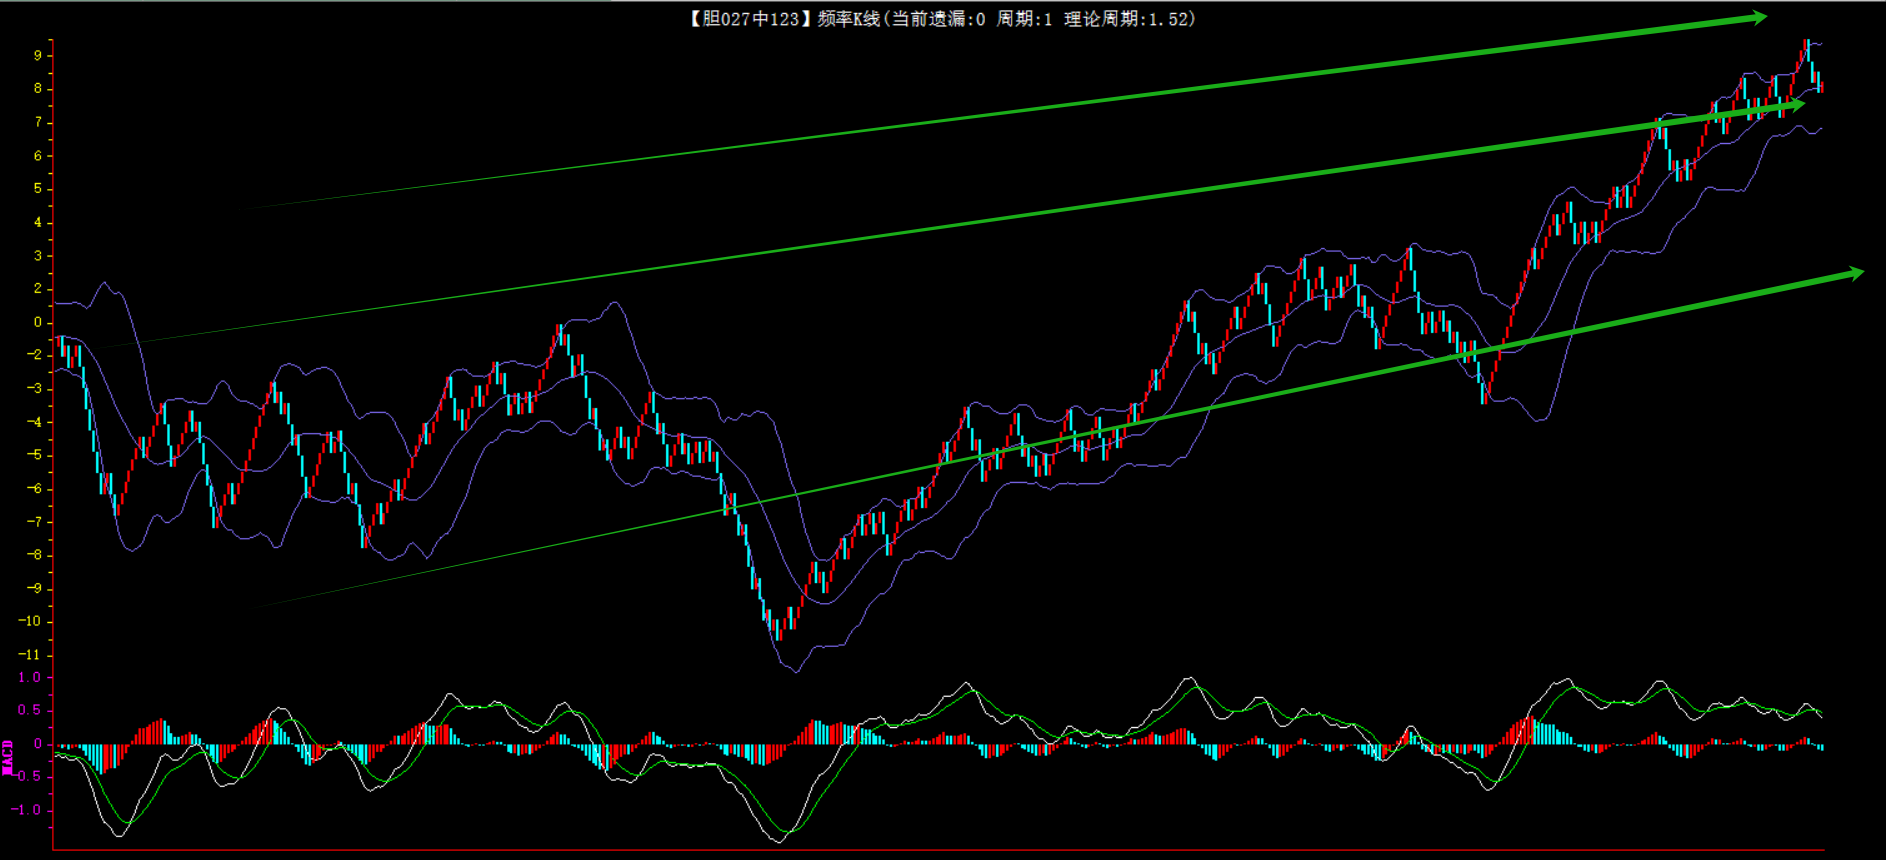
Task: Click the magenta MACD label on left
Action: click(x=8, y=757)
